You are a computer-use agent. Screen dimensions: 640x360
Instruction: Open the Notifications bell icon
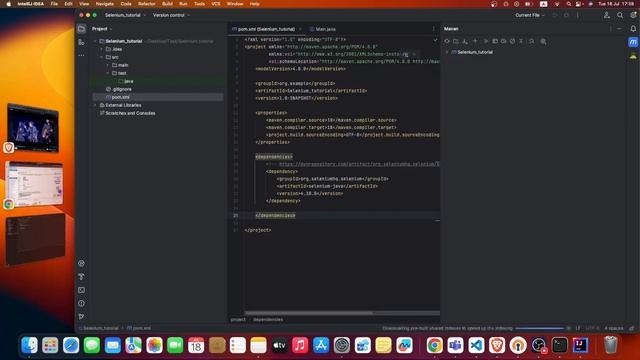tap(633, 29)
